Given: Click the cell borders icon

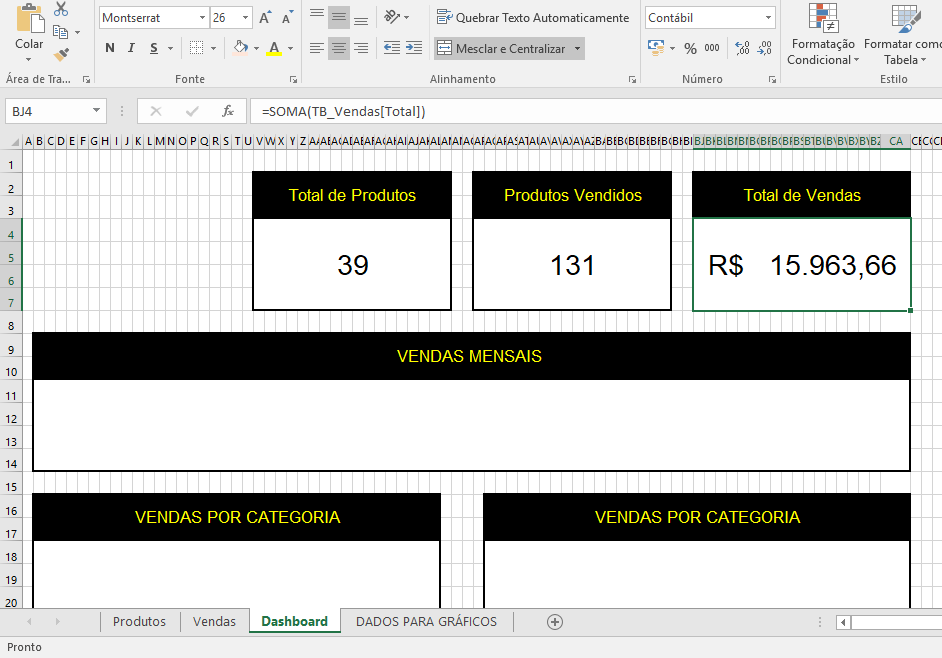Looking at the screenshot, I should point(196,48).
